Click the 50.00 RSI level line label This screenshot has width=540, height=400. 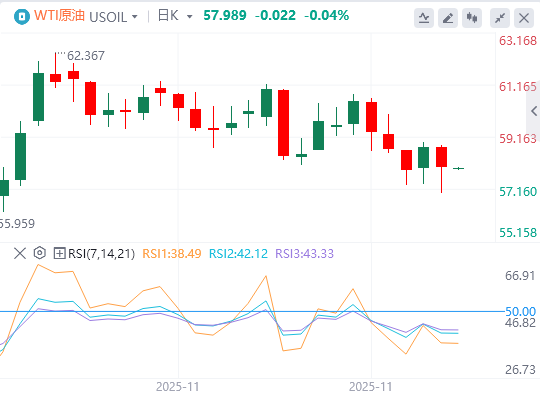click(520, 311)
